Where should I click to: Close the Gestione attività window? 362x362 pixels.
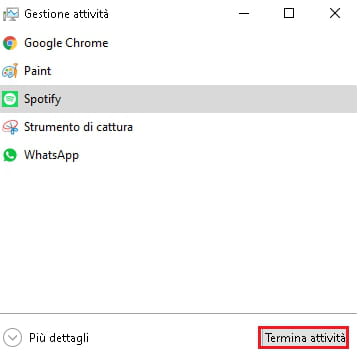(335, 14)
